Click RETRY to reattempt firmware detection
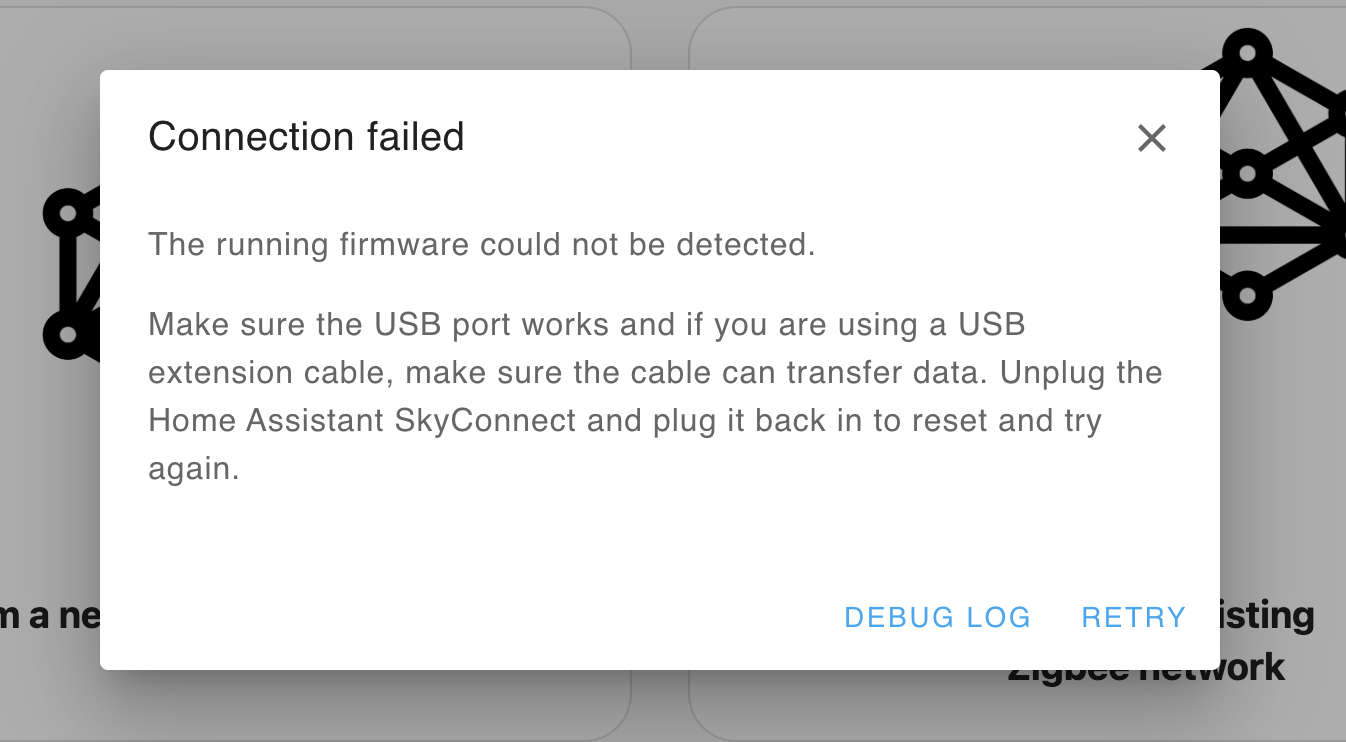This screenshot has height=742, width=1346. coord(1133,617)
